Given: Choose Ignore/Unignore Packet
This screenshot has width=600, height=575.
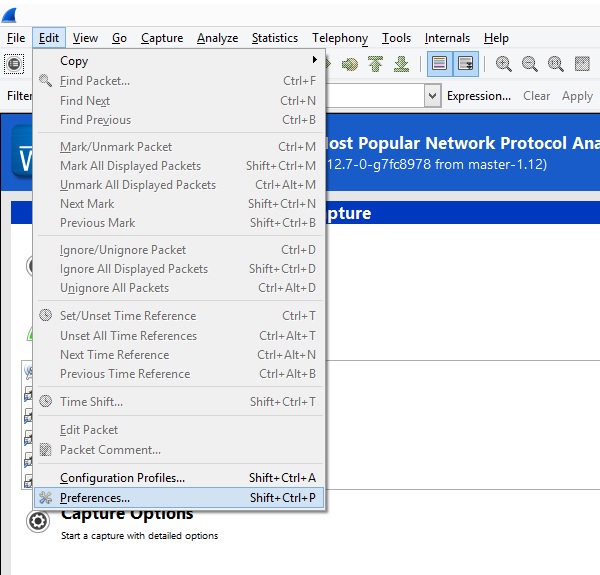Looking at the screenshot, I should pos(179,249).
